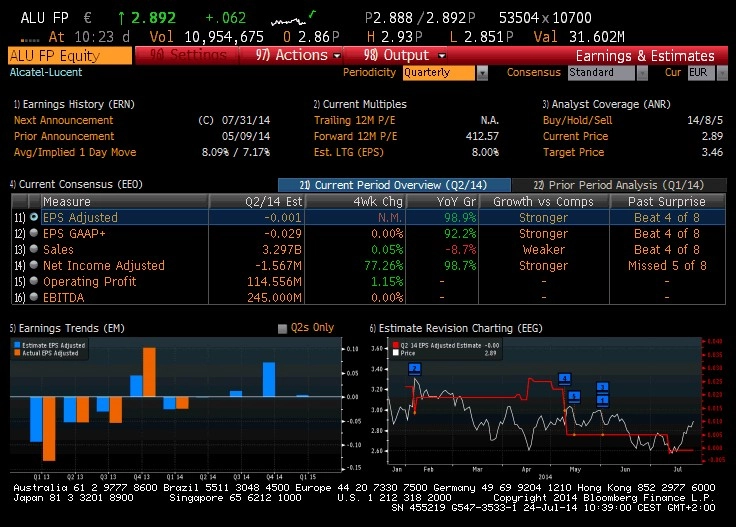Click event marker 4 on revision chart
This screenshot has width=736, height=527.
(565, 379)
